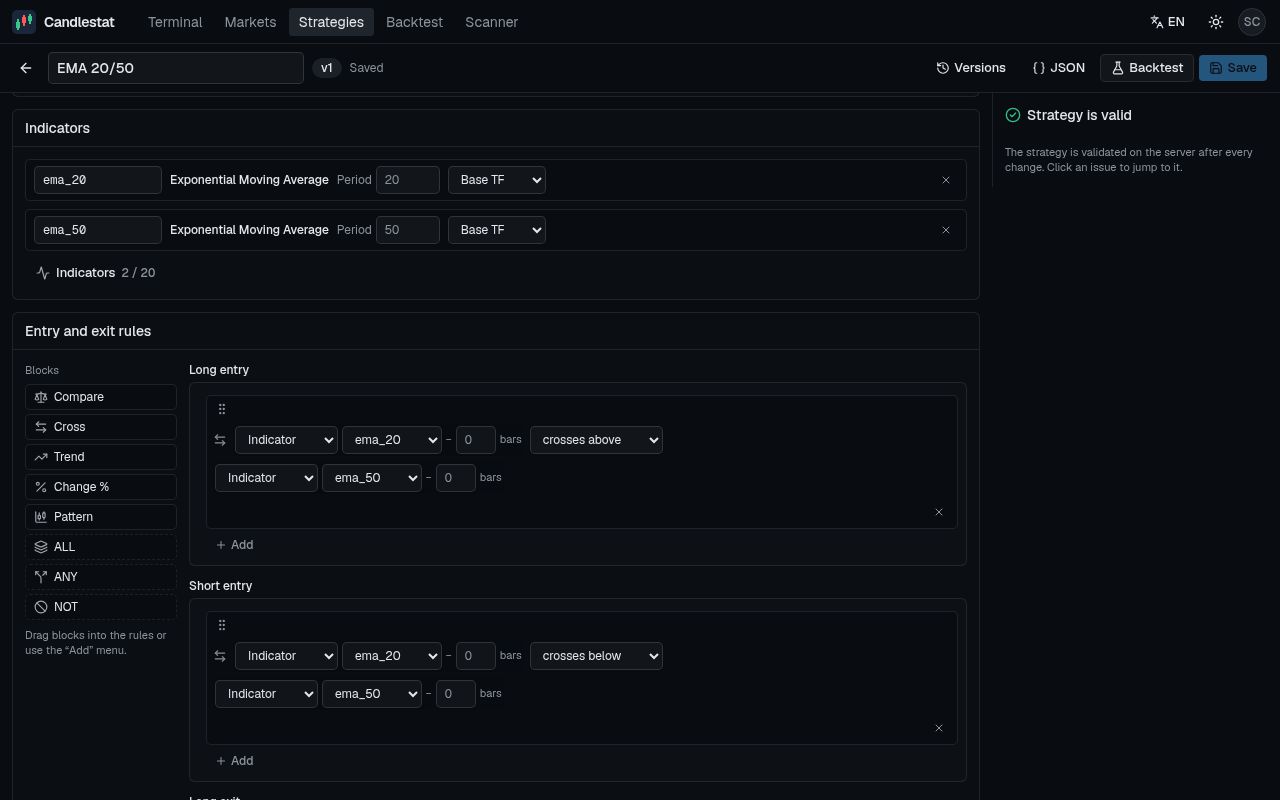The image size is (1280, 800).
Task: Open the Markets tab
Action: coord(250,22)
